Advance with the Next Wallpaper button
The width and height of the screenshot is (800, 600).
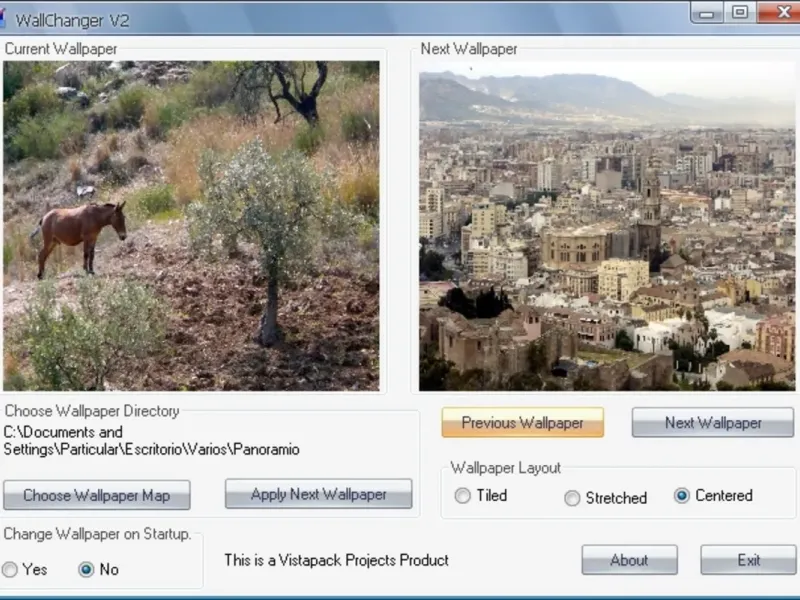point(713,422)
